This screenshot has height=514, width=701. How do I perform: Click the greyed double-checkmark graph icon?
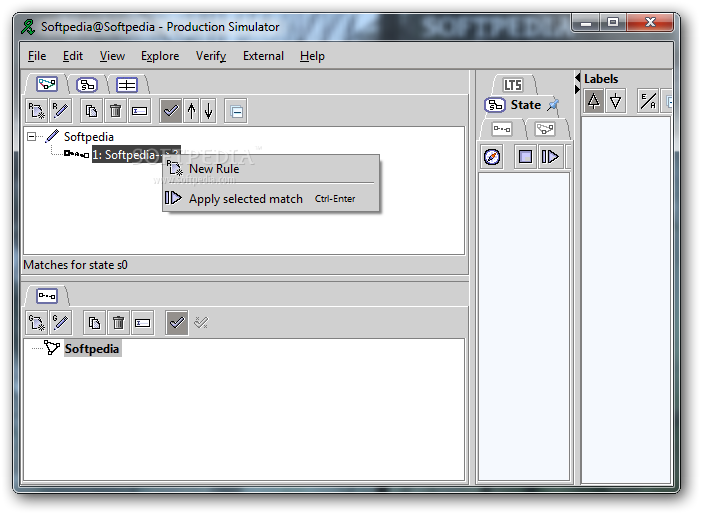click(x=201, y=322)
